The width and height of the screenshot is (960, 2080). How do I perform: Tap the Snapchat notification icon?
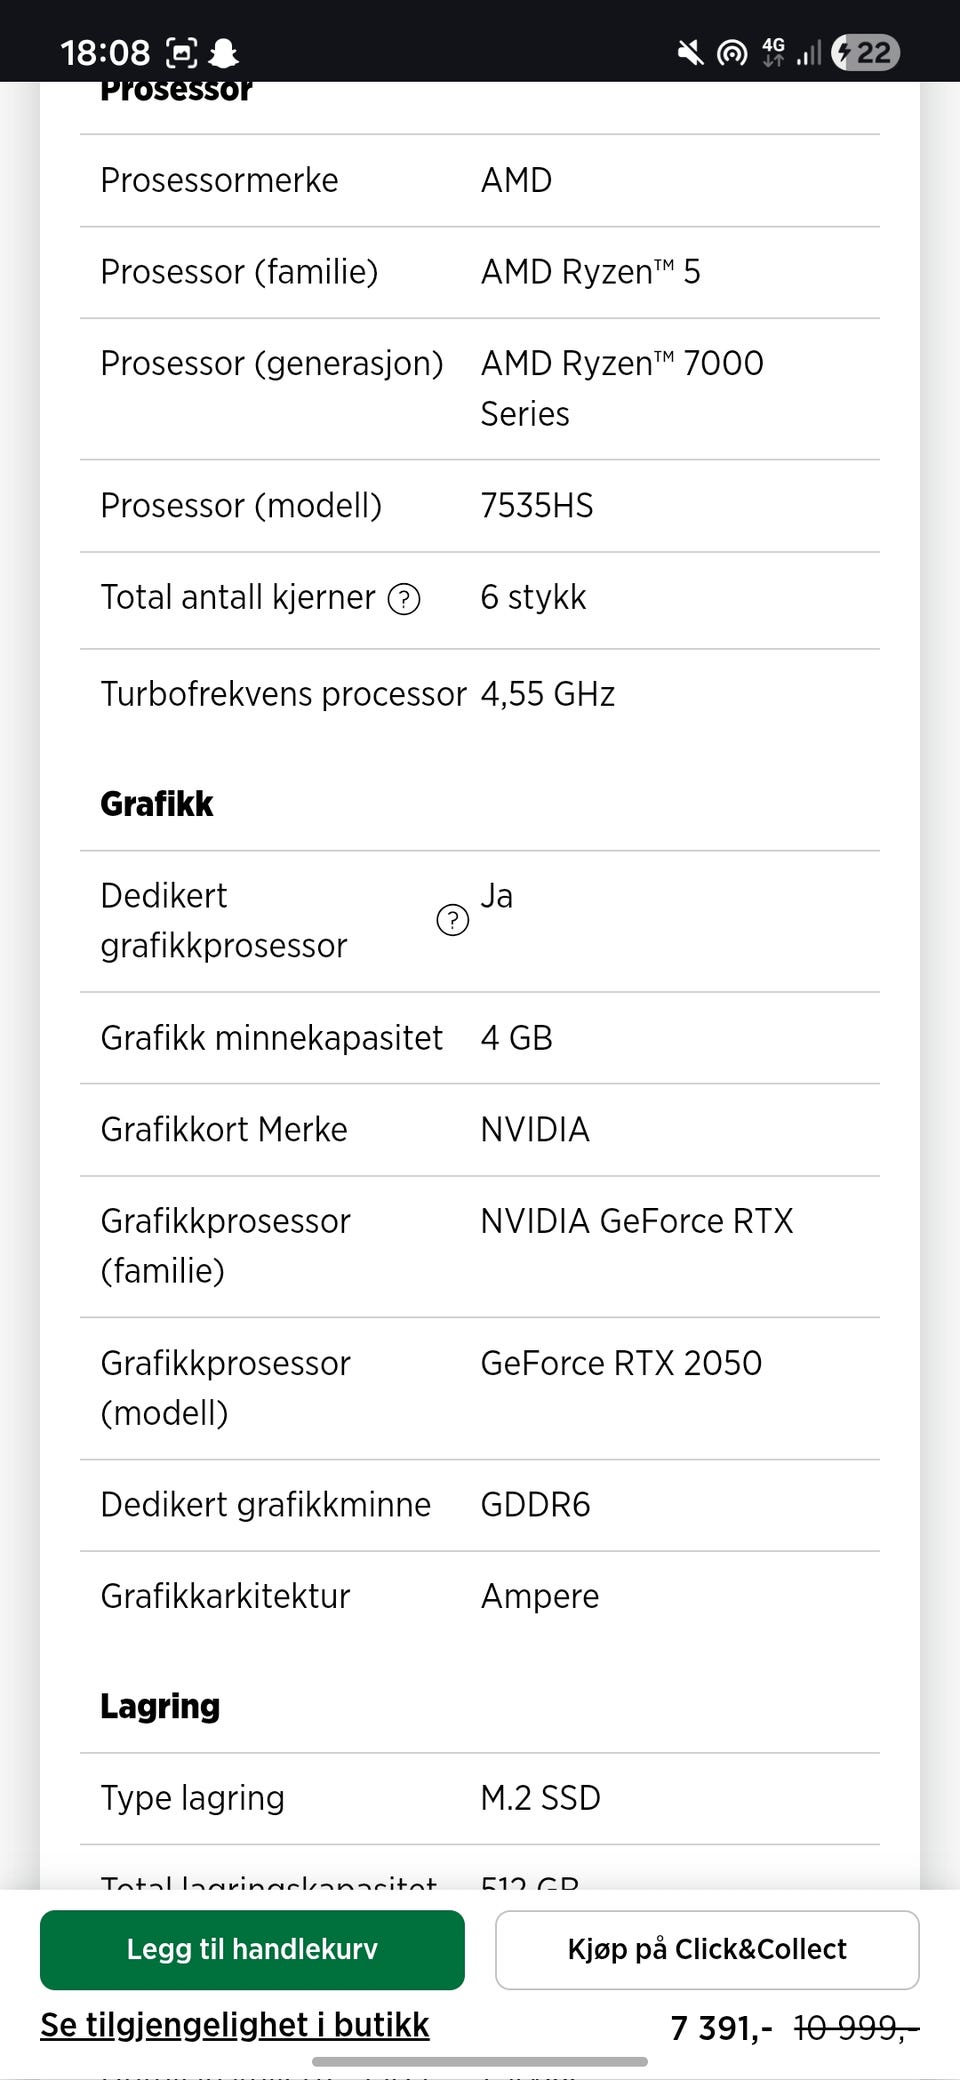pos(224,52)
